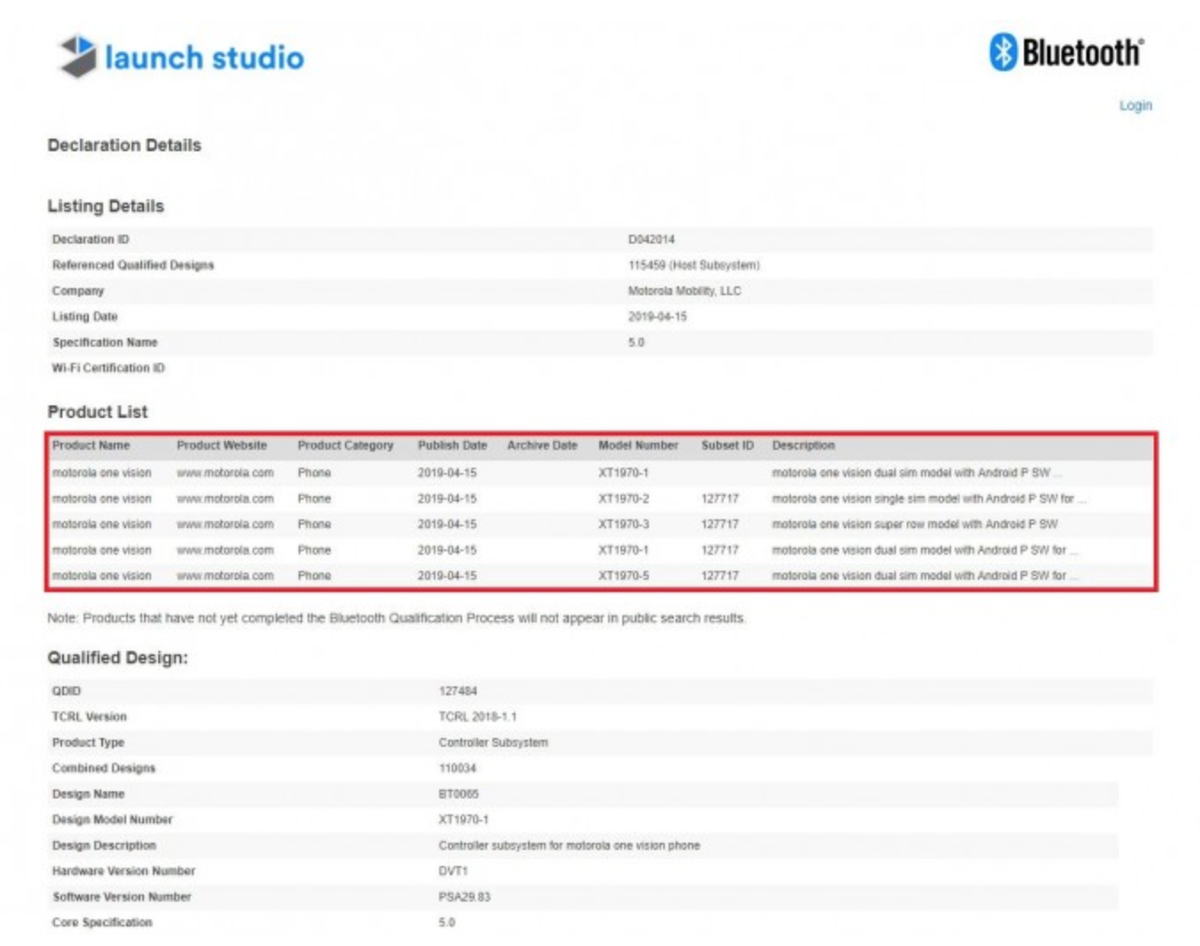Click the Bluetooth logo
Viewport: 1200px width, 946px height.
tap(1066, 52)
